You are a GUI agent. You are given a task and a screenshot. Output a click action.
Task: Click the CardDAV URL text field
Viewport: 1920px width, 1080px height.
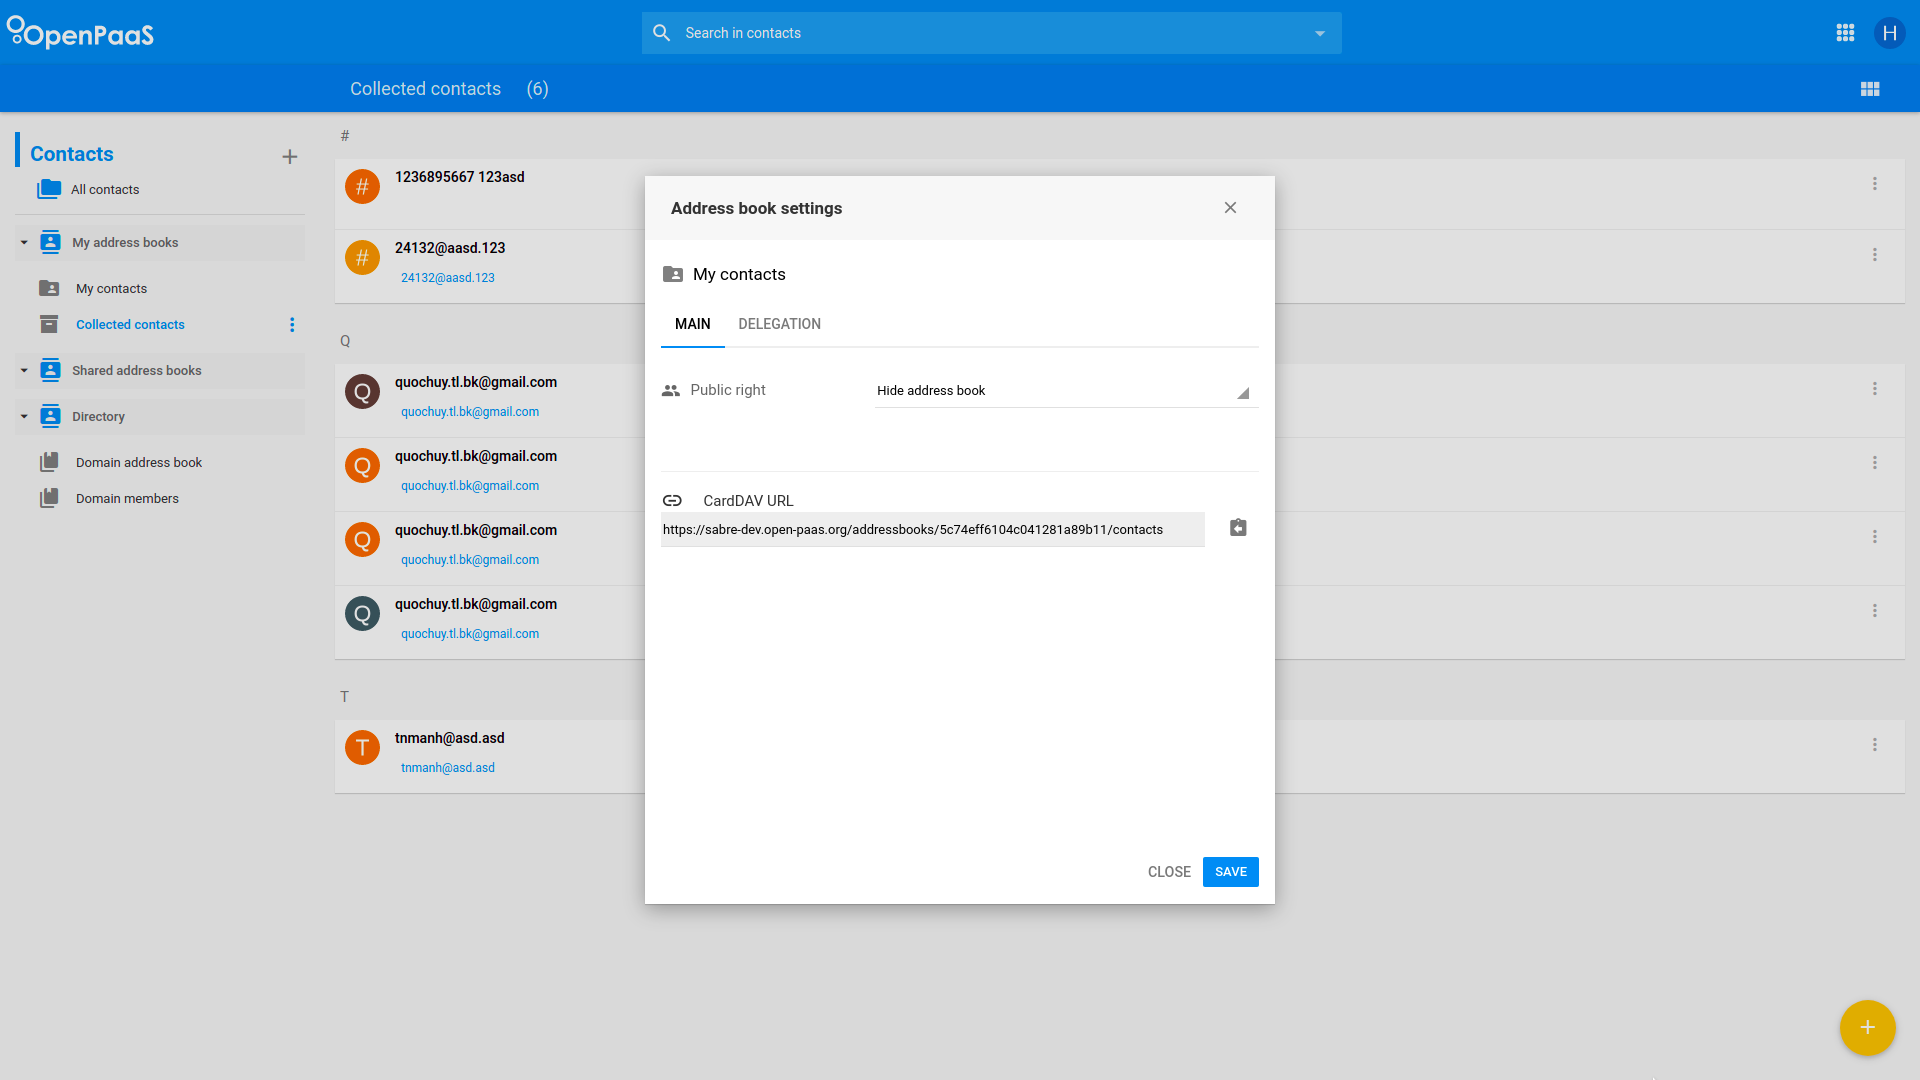coord(932,530)
